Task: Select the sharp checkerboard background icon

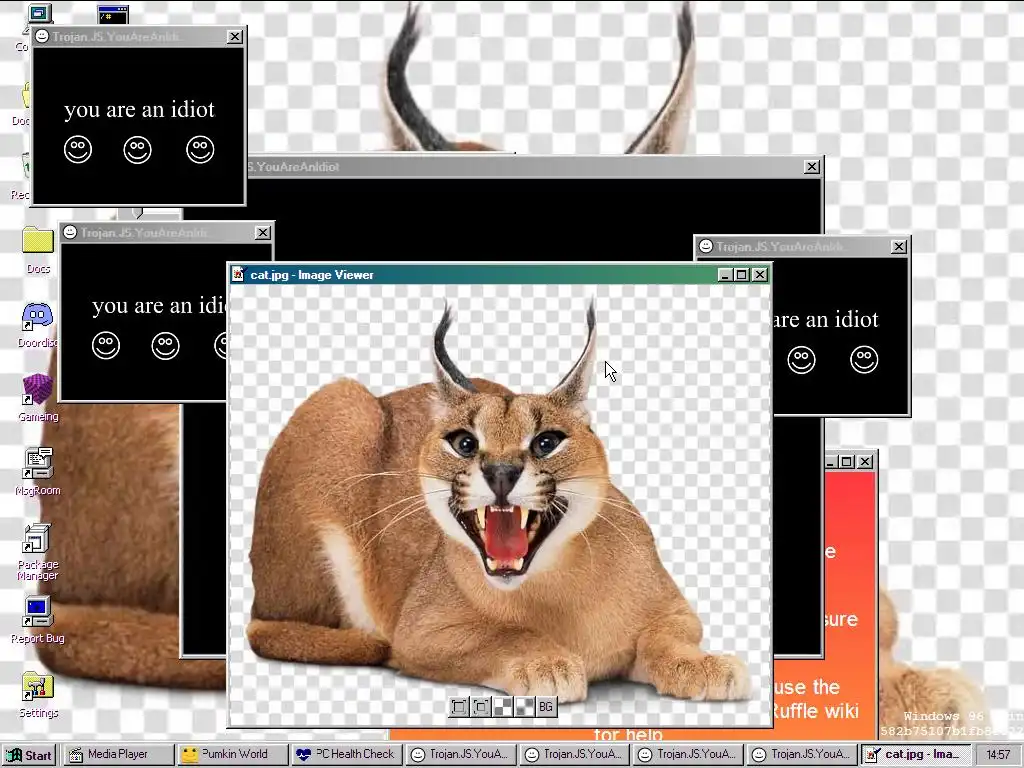Action: 503,707
